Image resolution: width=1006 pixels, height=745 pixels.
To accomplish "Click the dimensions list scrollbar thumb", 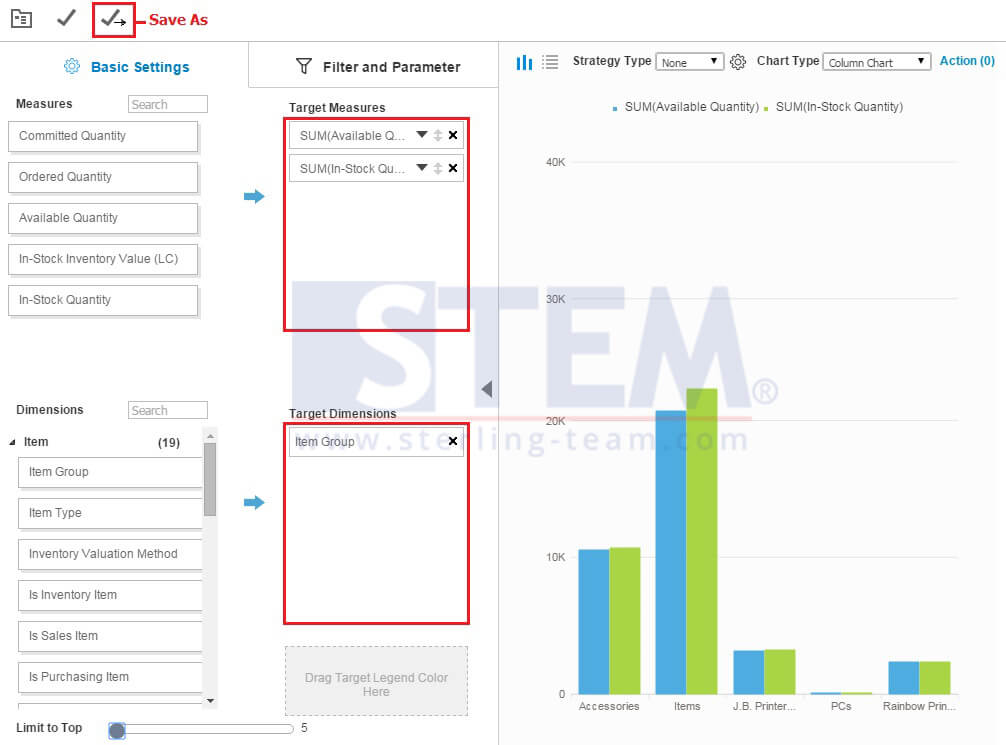I will click(x=210, y=479).
